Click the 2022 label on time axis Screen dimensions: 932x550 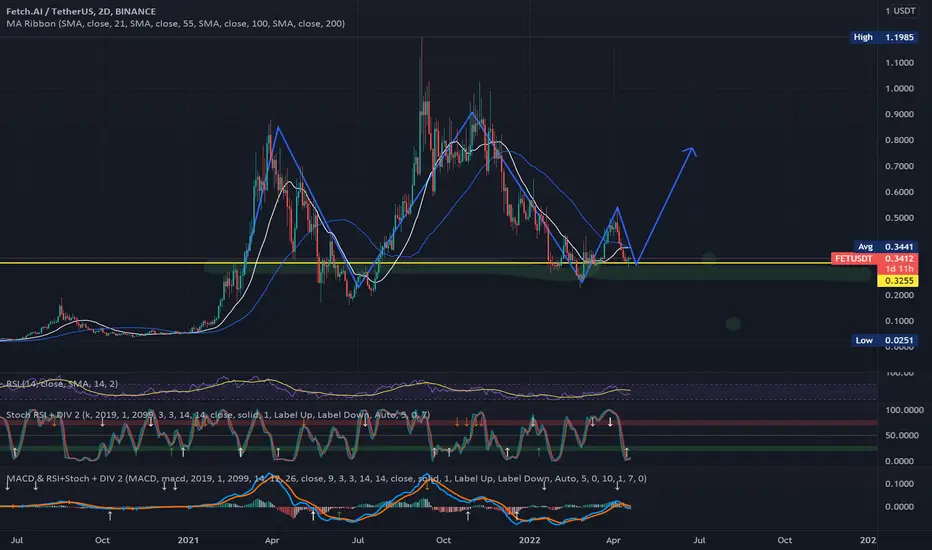tap(529, 540)
